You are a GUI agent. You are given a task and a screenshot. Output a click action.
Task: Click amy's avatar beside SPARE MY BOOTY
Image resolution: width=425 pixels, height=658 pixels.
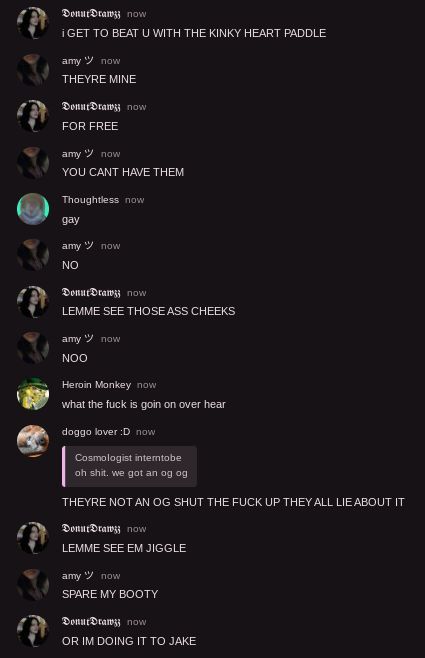point(33,585)
